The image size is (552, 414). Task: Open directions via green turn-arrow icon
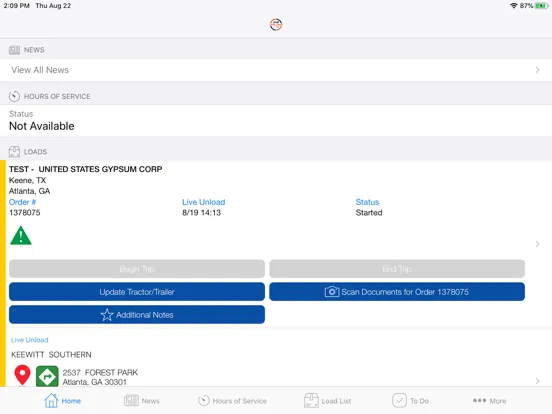47,376
